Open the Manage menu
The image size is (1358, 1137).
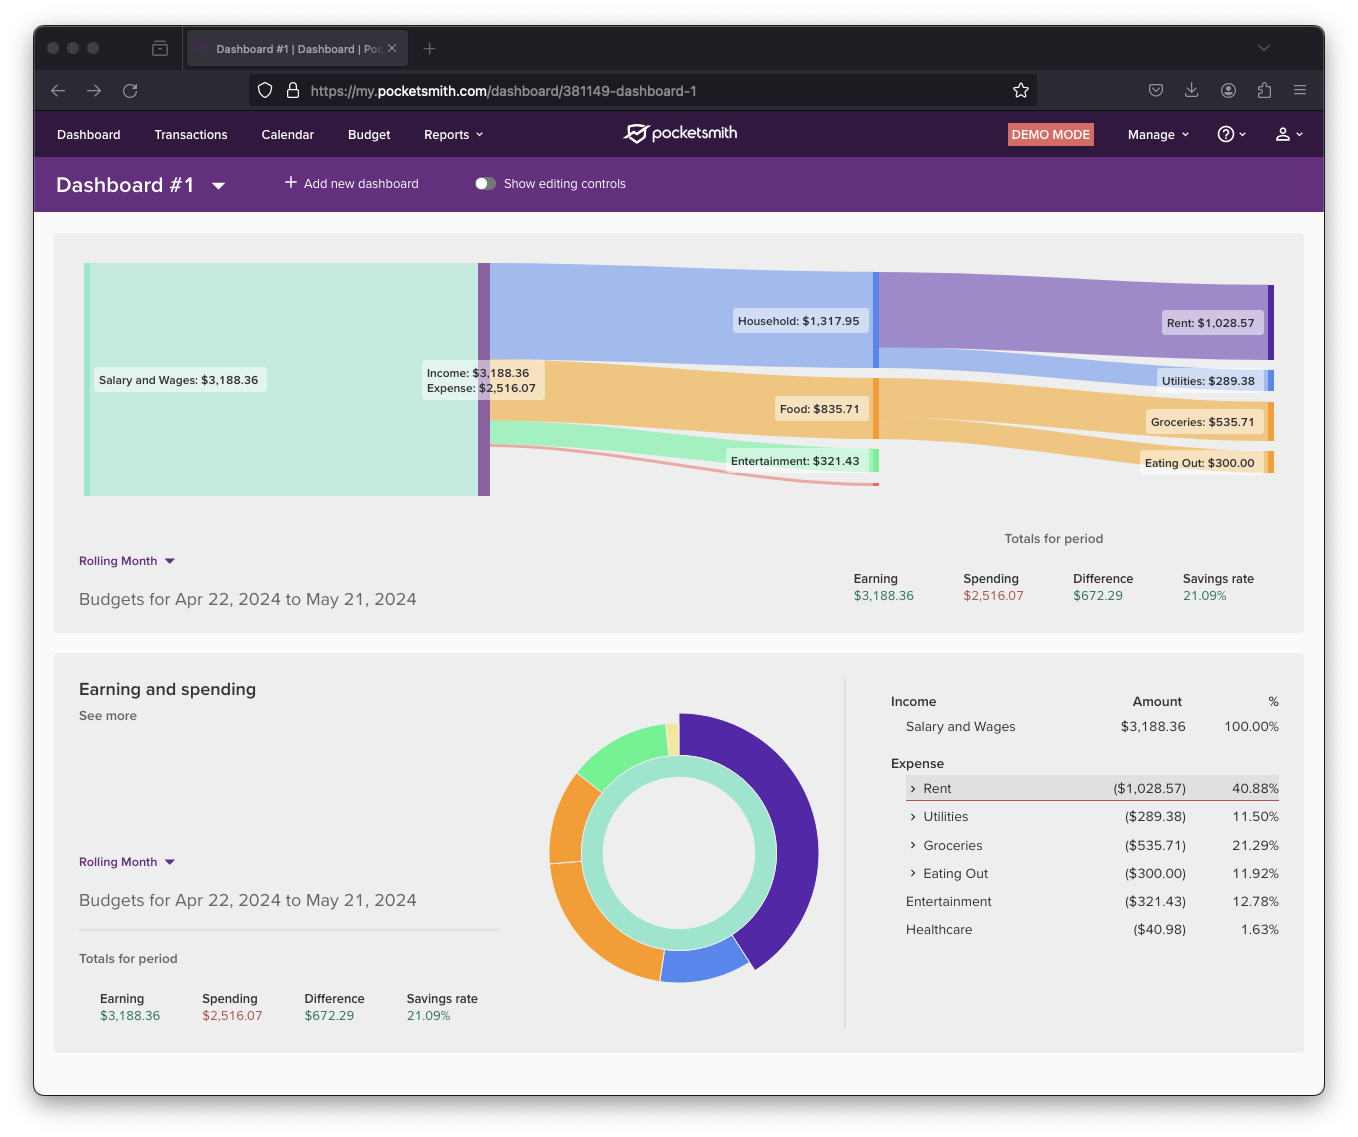(x=1158, y=135)
